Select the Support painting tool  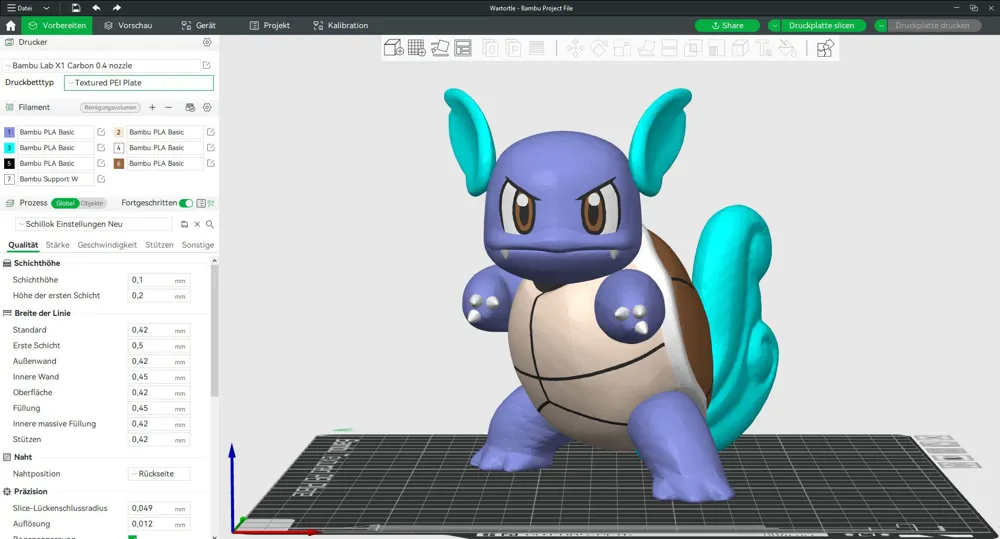point(716,48)
